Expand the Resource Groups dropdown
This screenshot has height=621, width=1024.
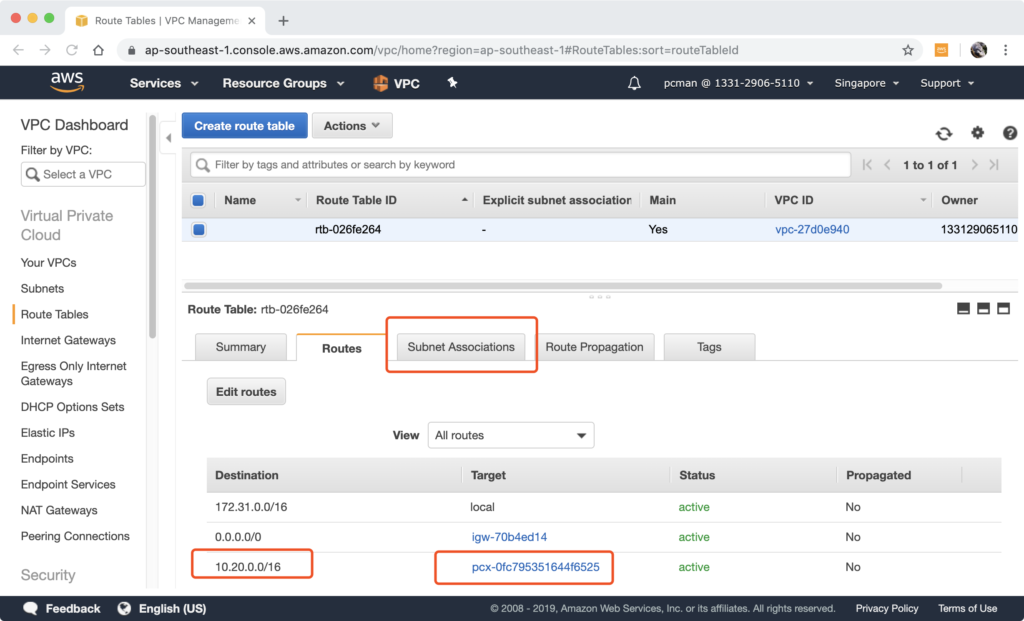click(283, 83)
